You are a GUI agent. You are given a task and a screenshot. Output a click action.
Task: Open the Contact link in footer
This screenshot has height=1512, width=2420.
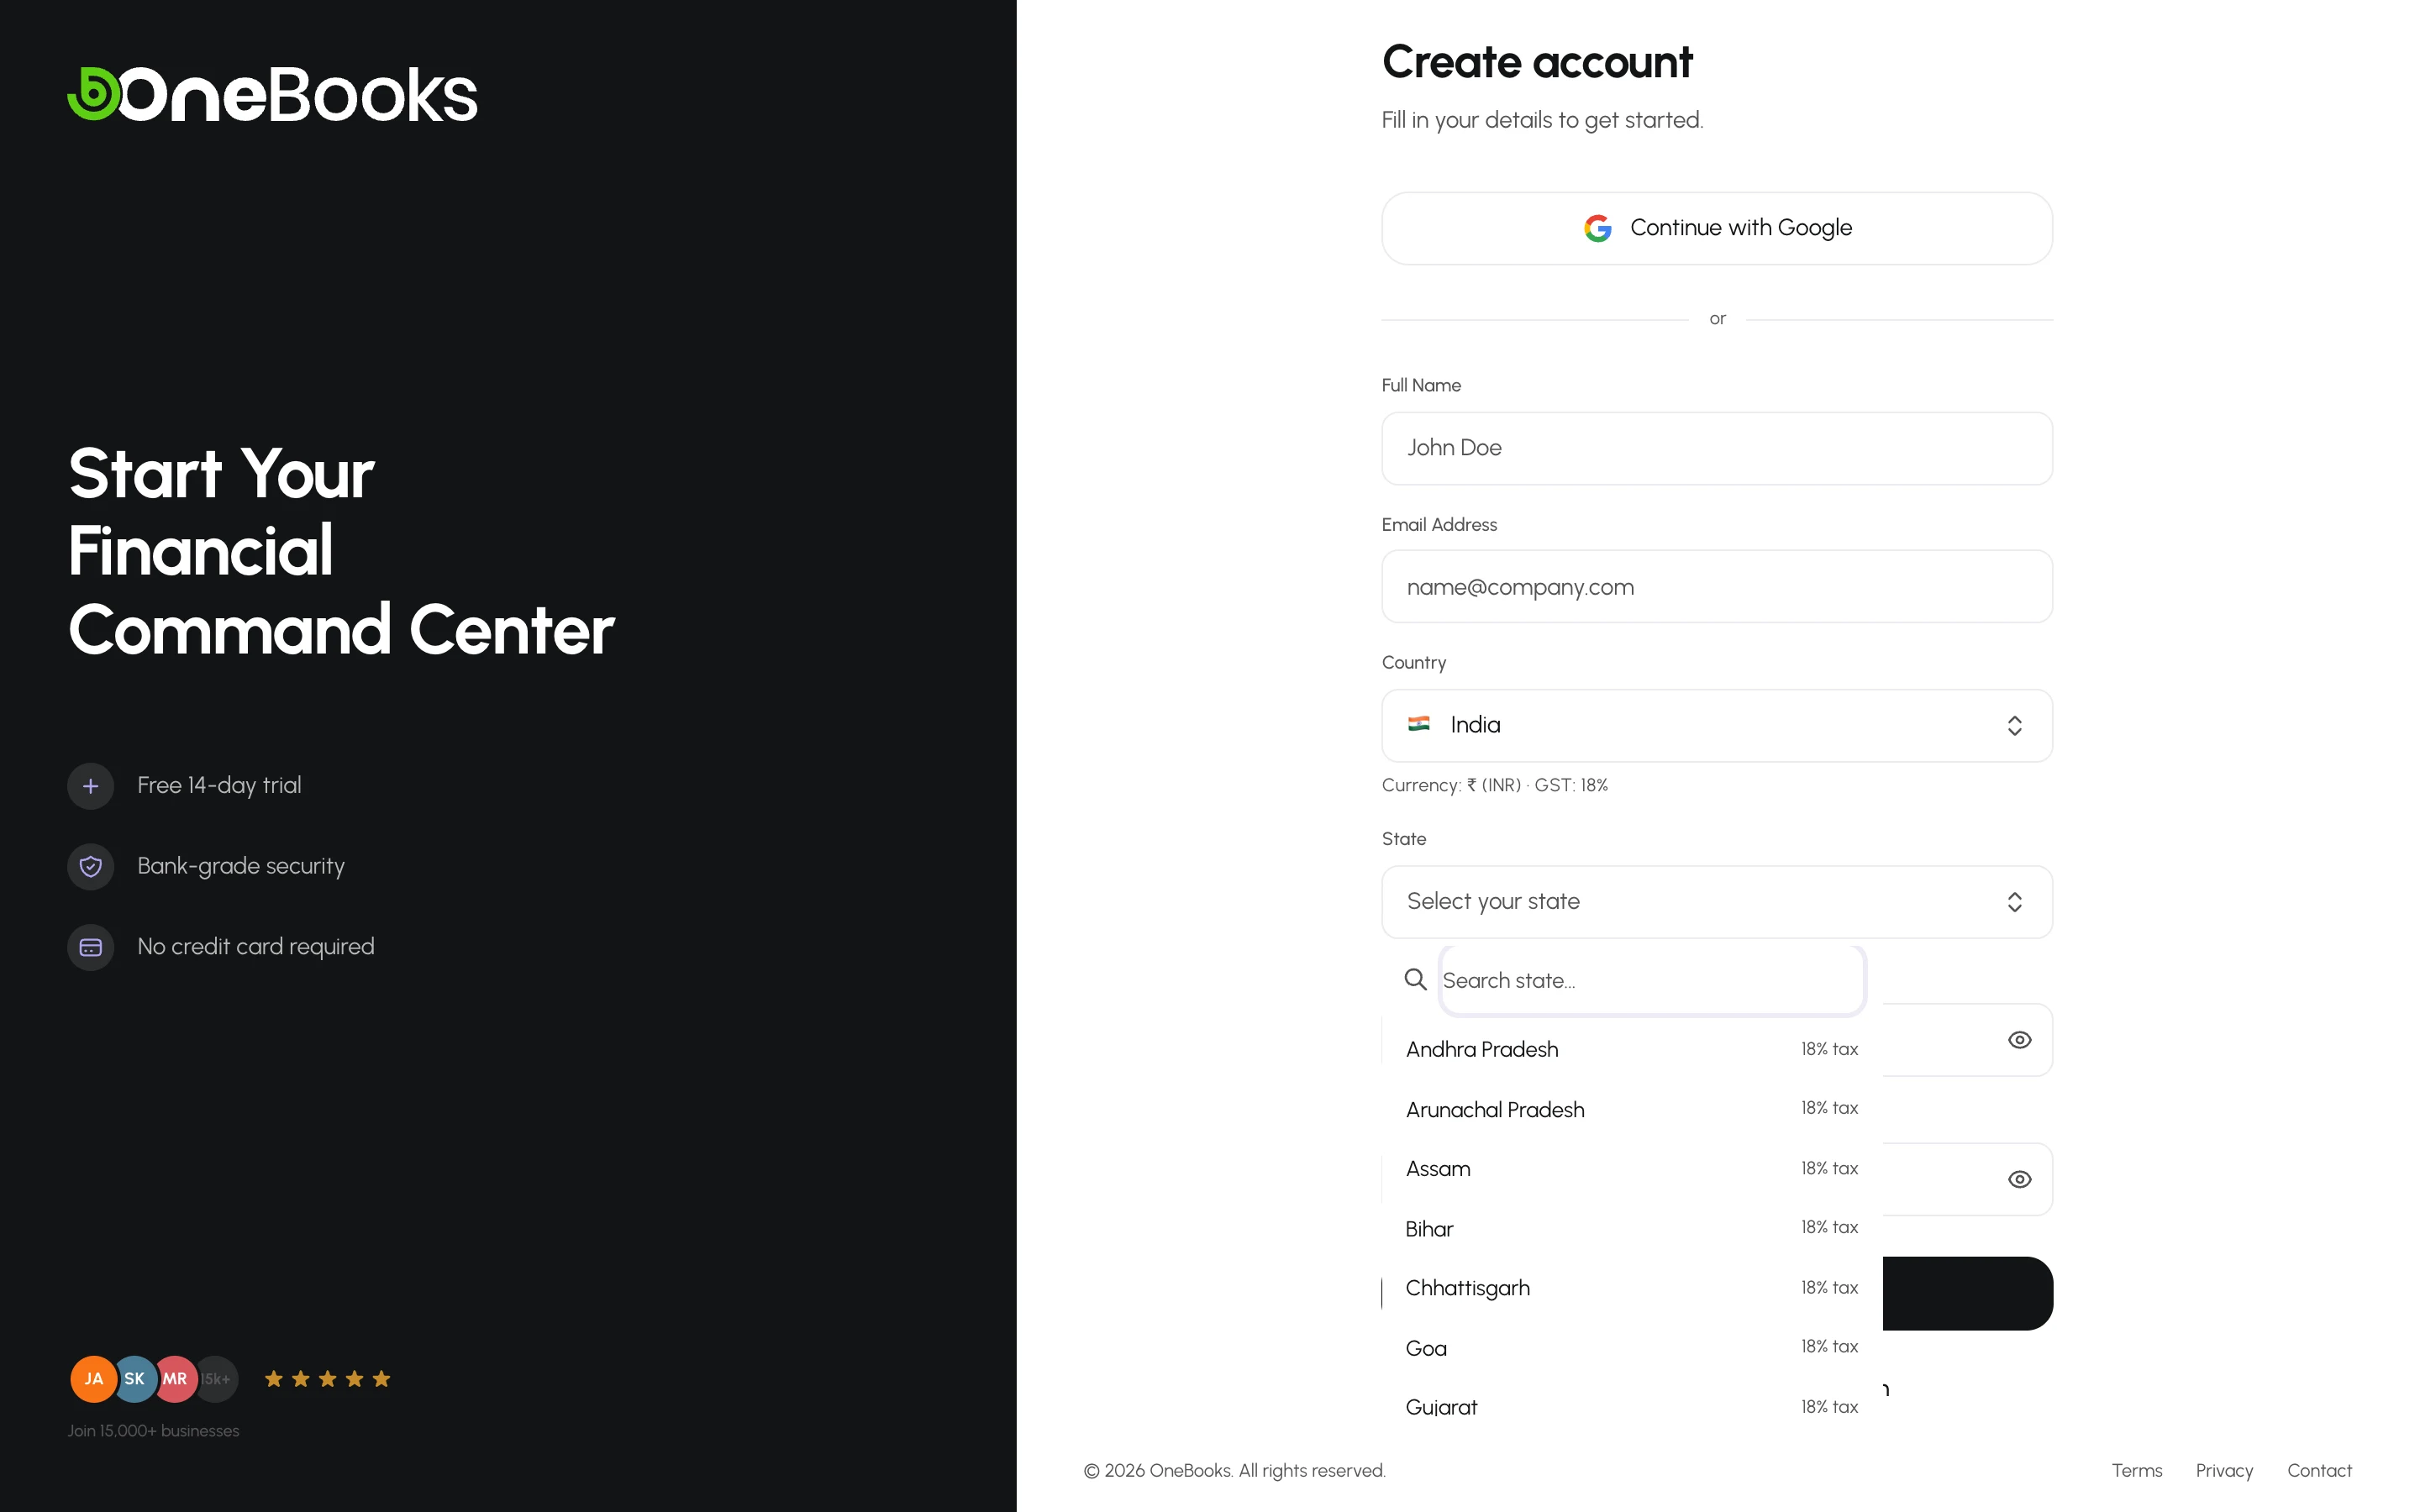point(2319,1471)
